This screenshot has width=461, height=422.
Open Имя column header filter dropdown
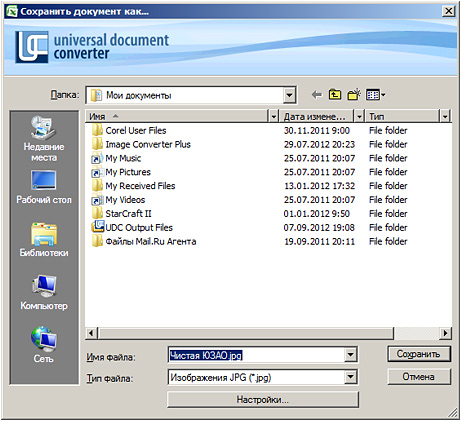tap(273, 116)
